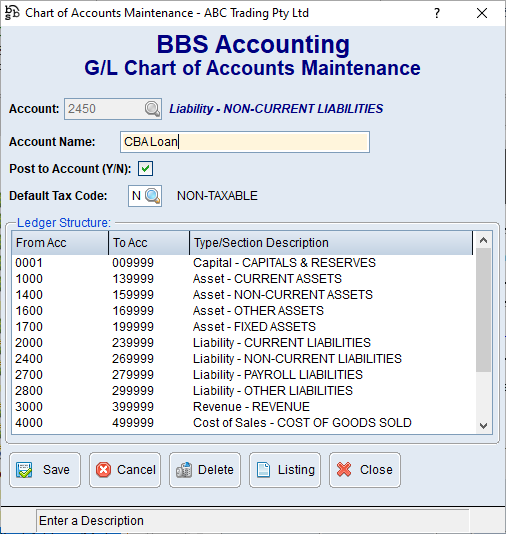Click the Listing button's document icon

click(264, 470)
